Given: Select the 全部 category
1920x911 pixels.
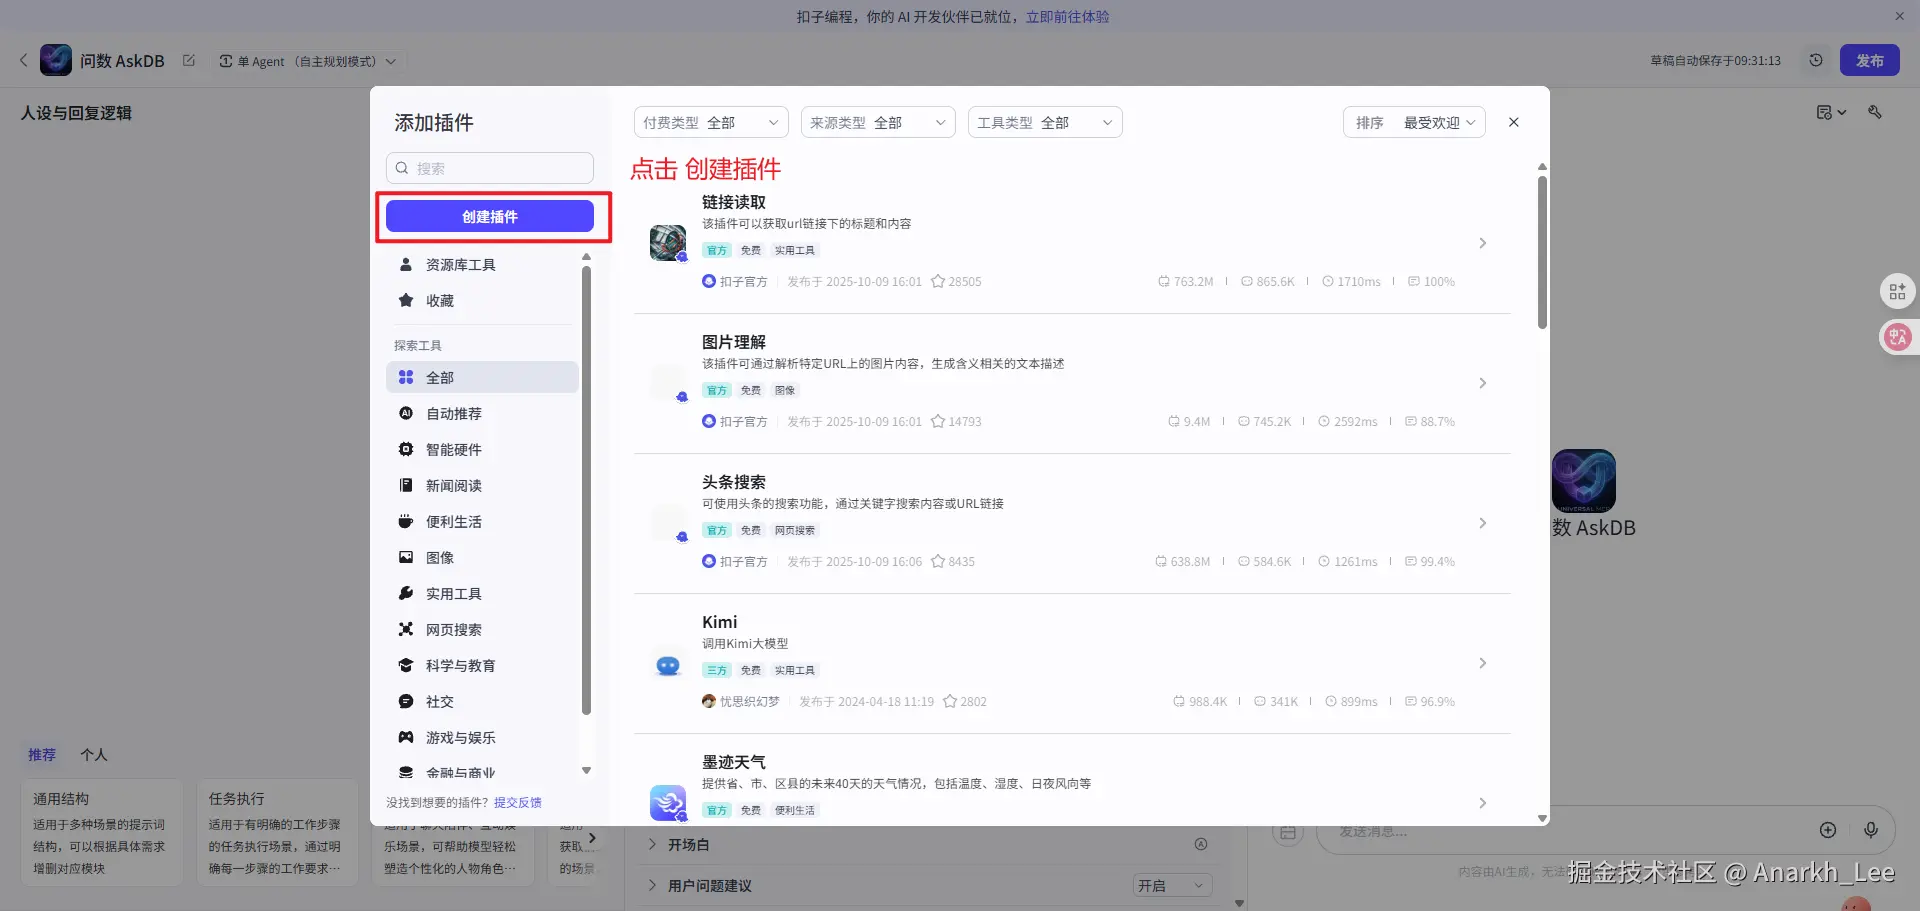Looking at the screenshot, I should (x=482, y=377).
